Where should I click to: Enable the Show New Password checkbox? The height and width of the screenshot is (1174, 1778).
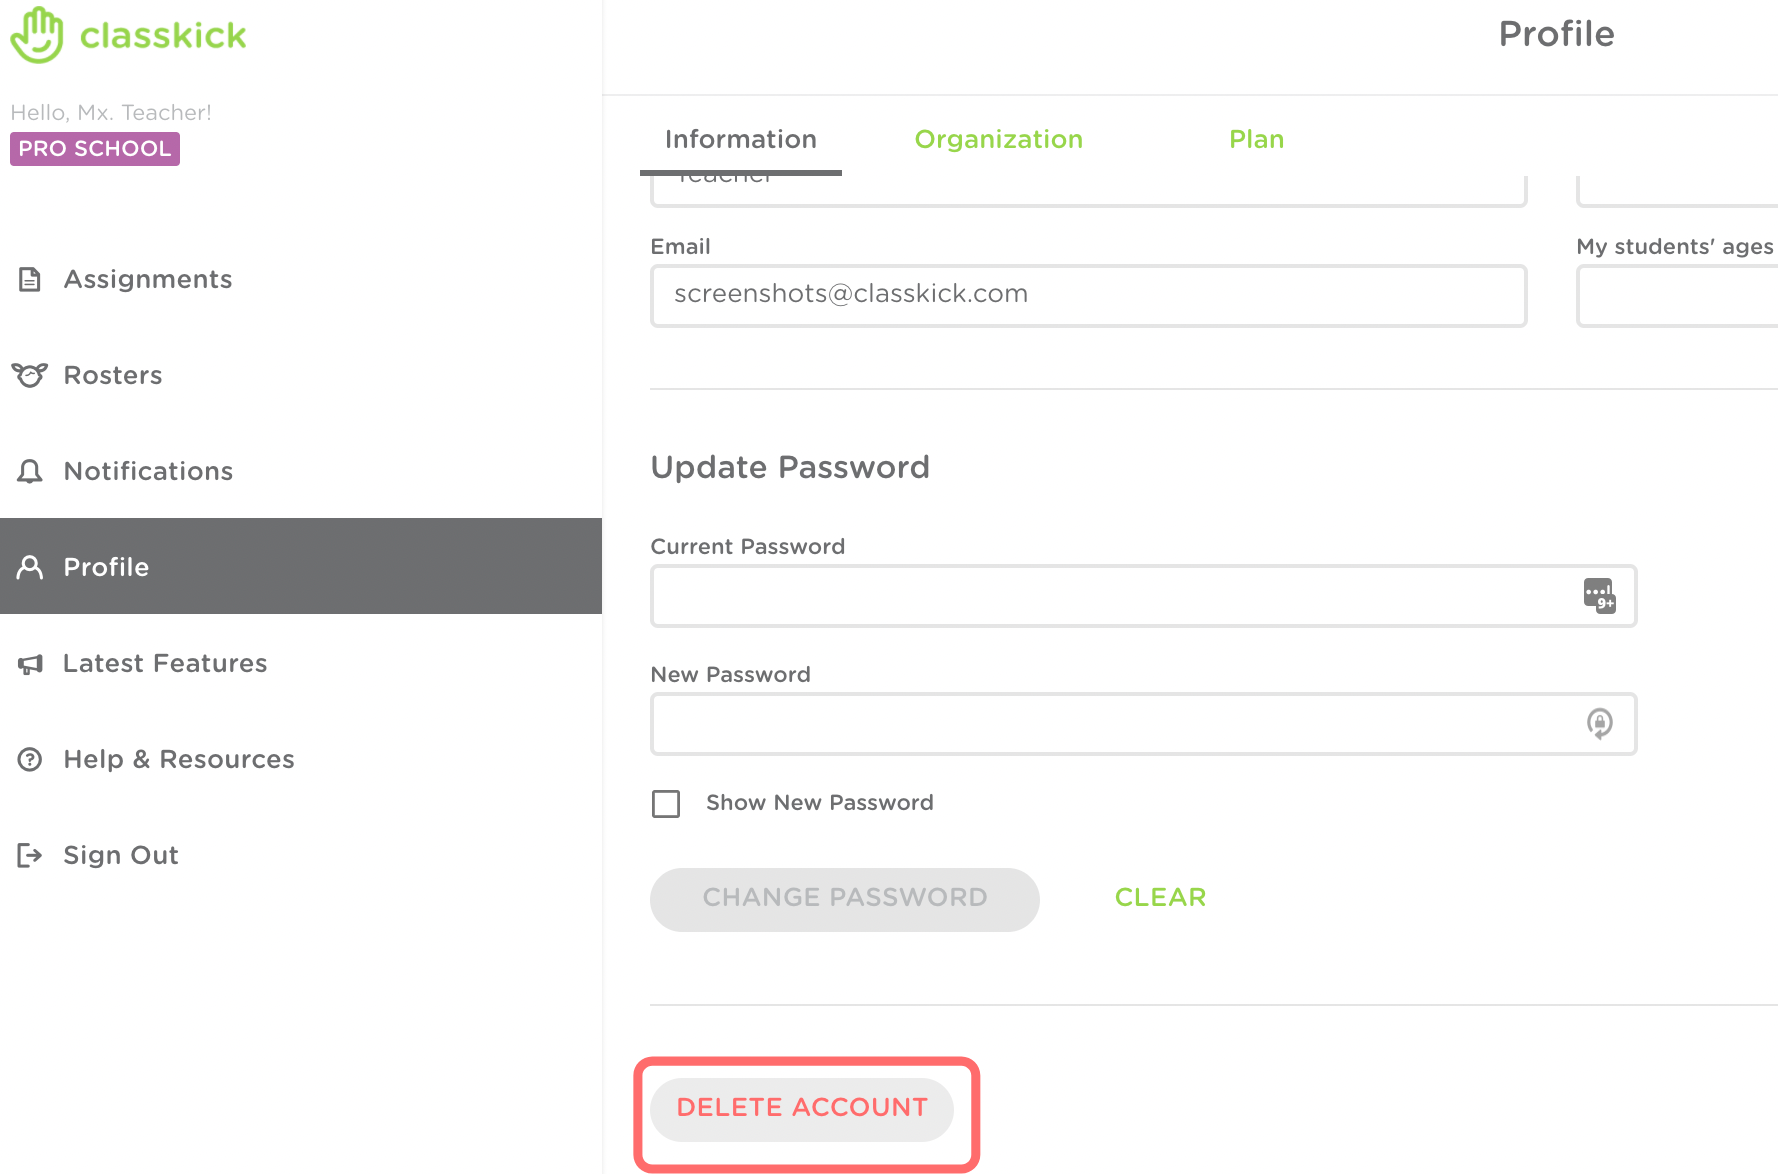pyautogui.click(x=666, y=804)
